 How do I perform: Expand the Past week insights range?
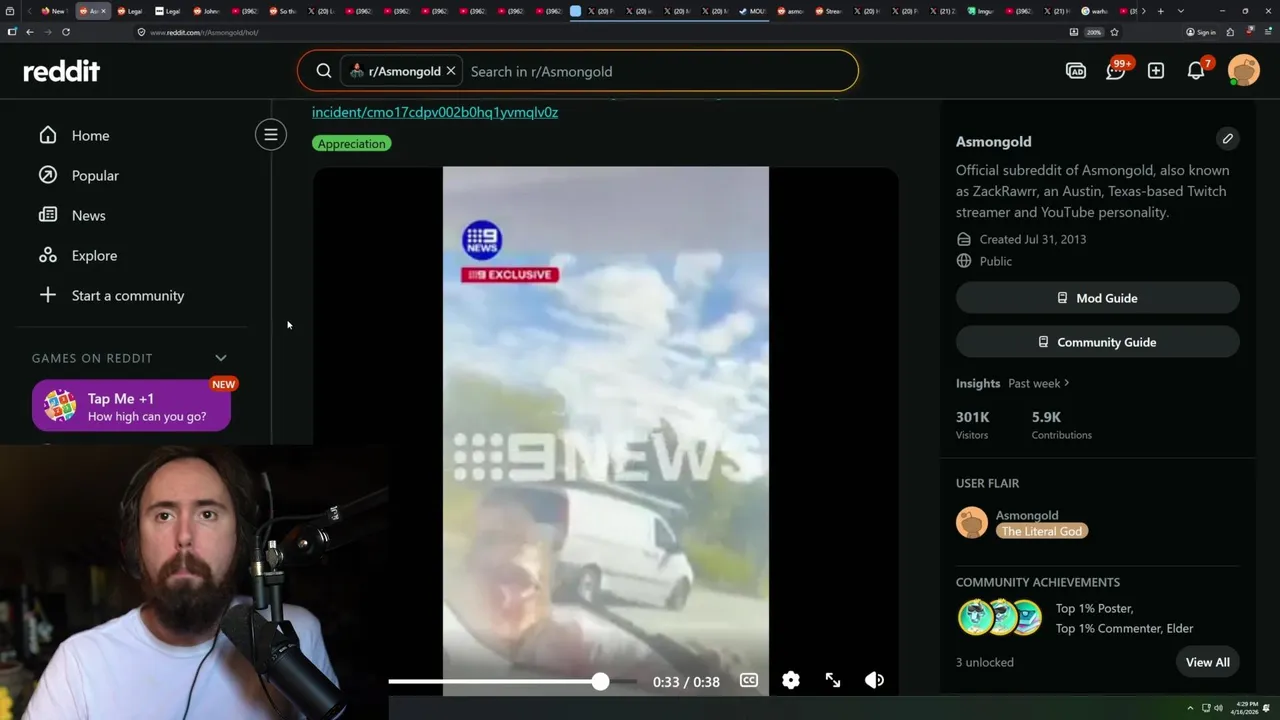(x=1039, y=383)
